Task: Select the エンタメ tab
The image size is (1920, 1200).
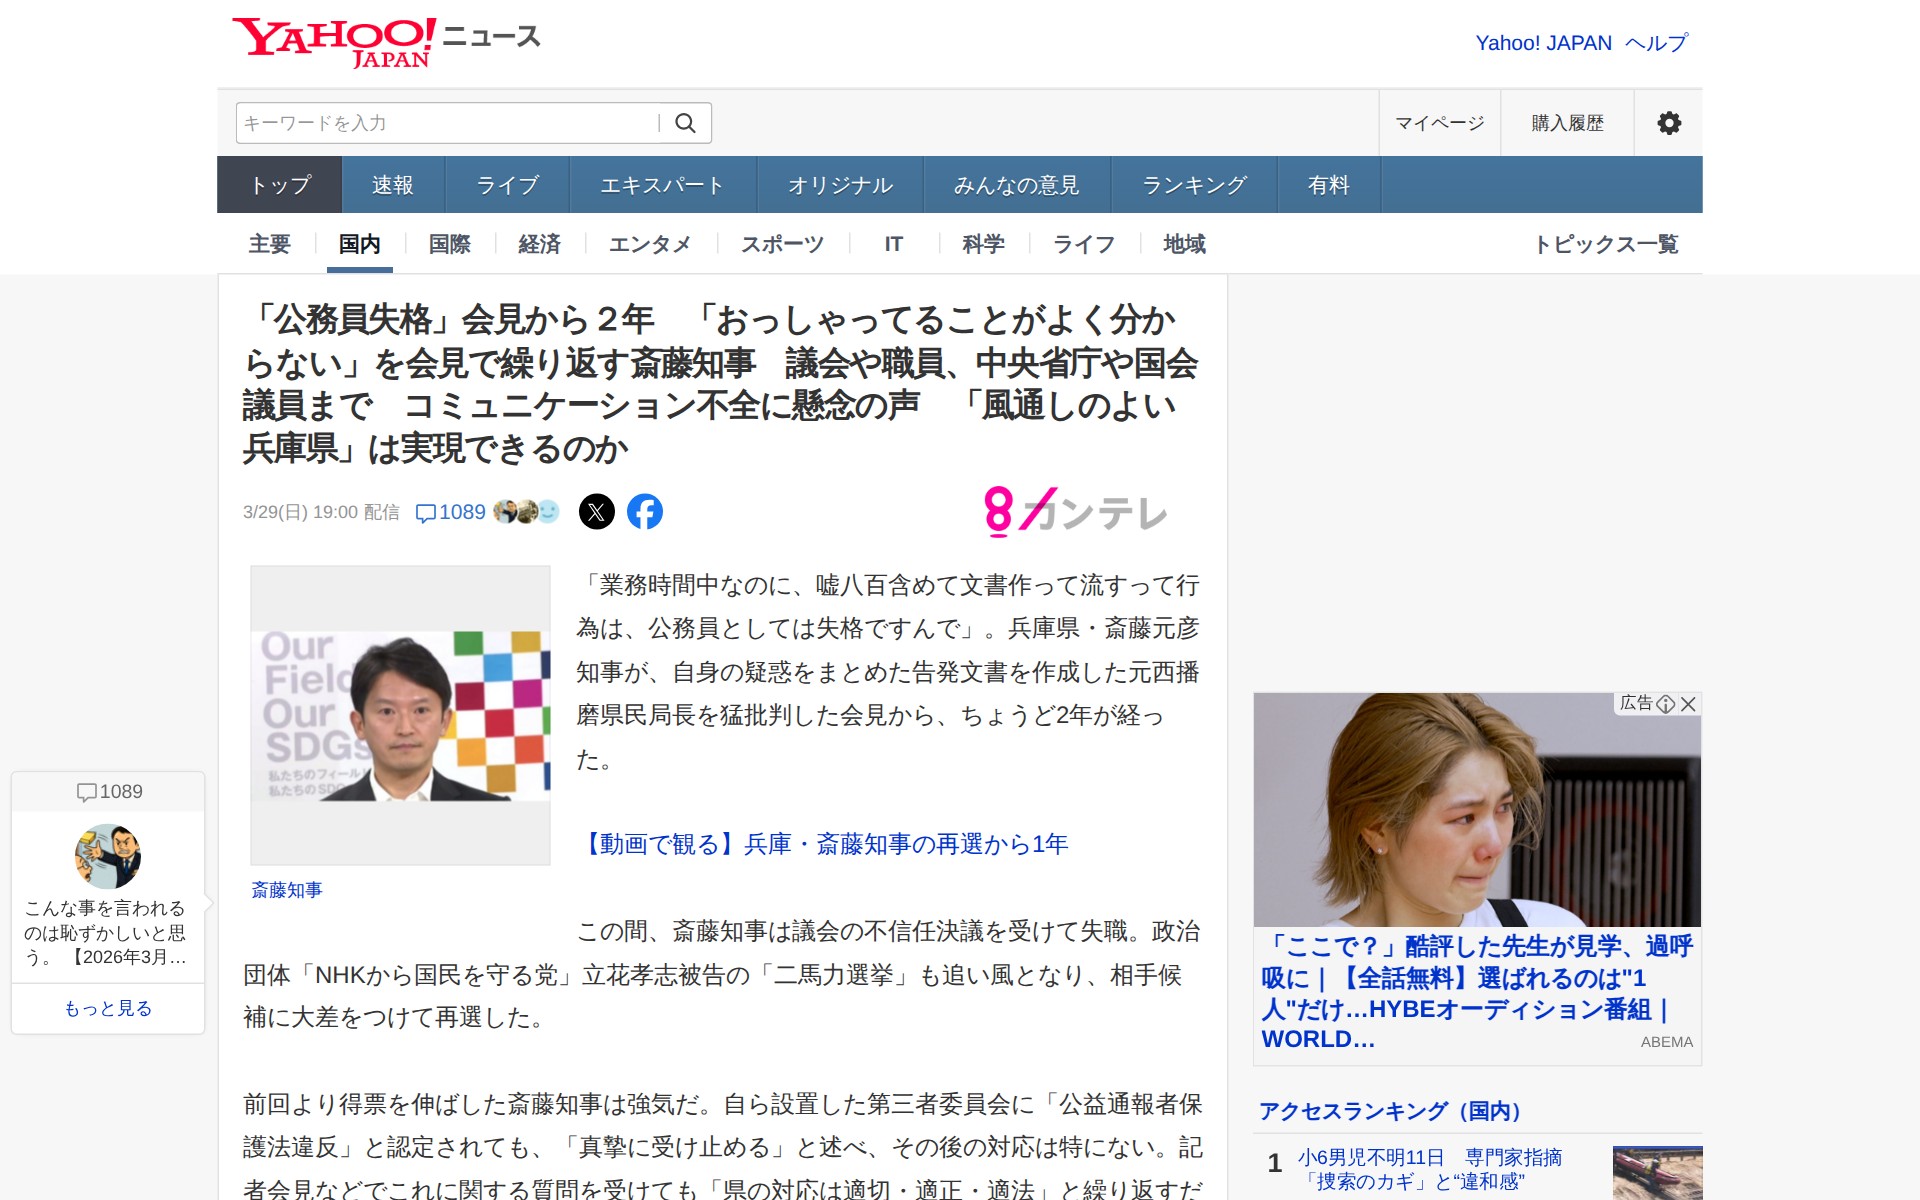Action: (x=650, y=244)
